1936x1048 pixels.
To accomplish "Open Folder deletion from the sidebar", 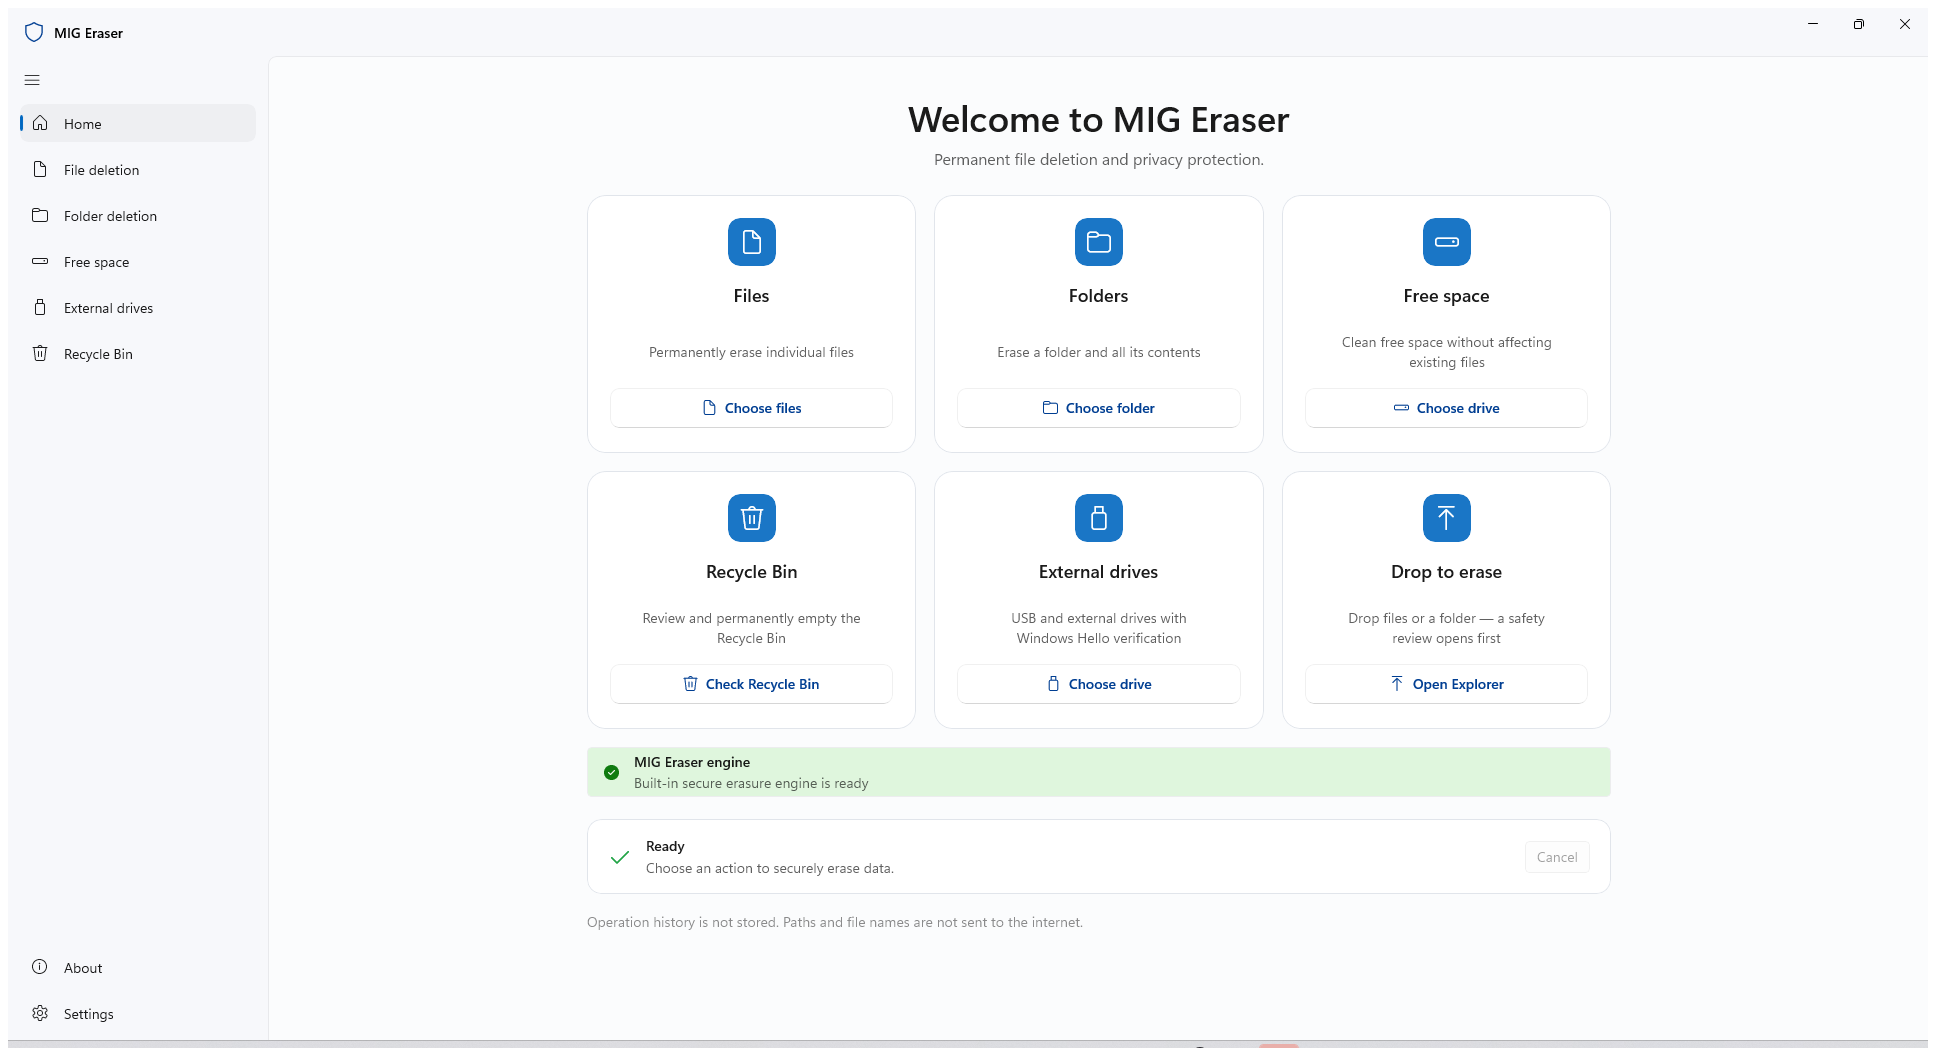I will tap(138, 216).
